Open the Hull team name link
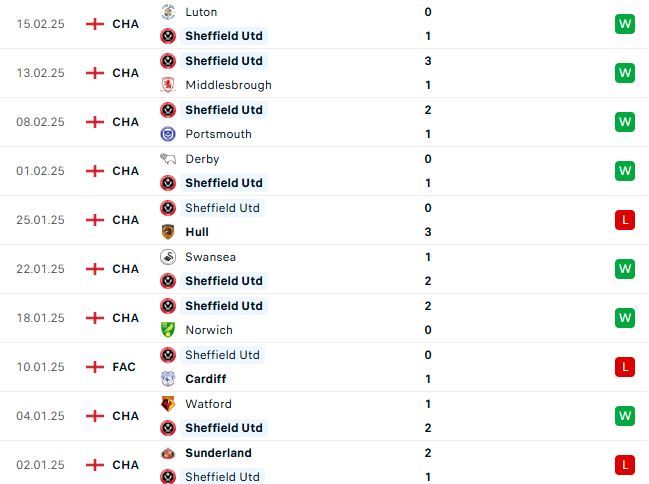 point(197,232)
